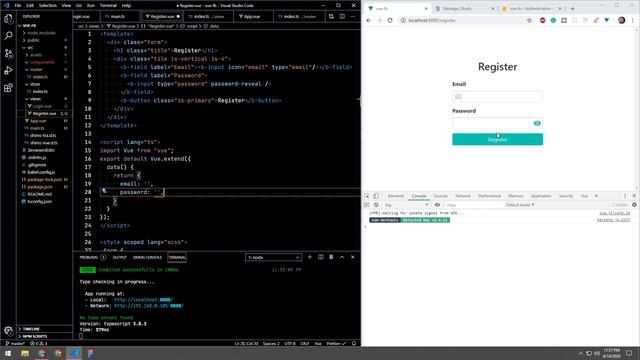Open the Selection menu in VS Code
This screenshot has height=360, width=640.
48,6
